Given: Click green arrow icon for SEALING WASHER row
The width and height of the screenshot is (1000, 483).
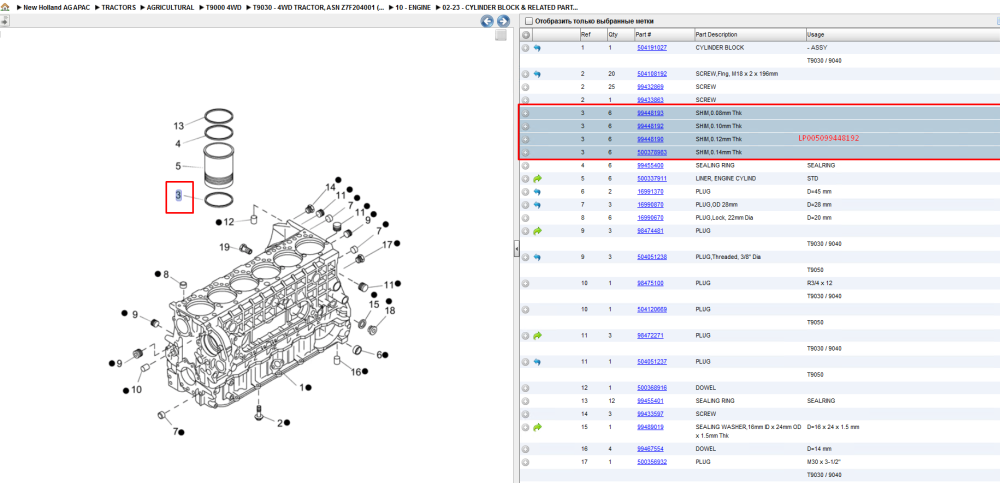Looking at the screenshot, I should tap(537, 427).
